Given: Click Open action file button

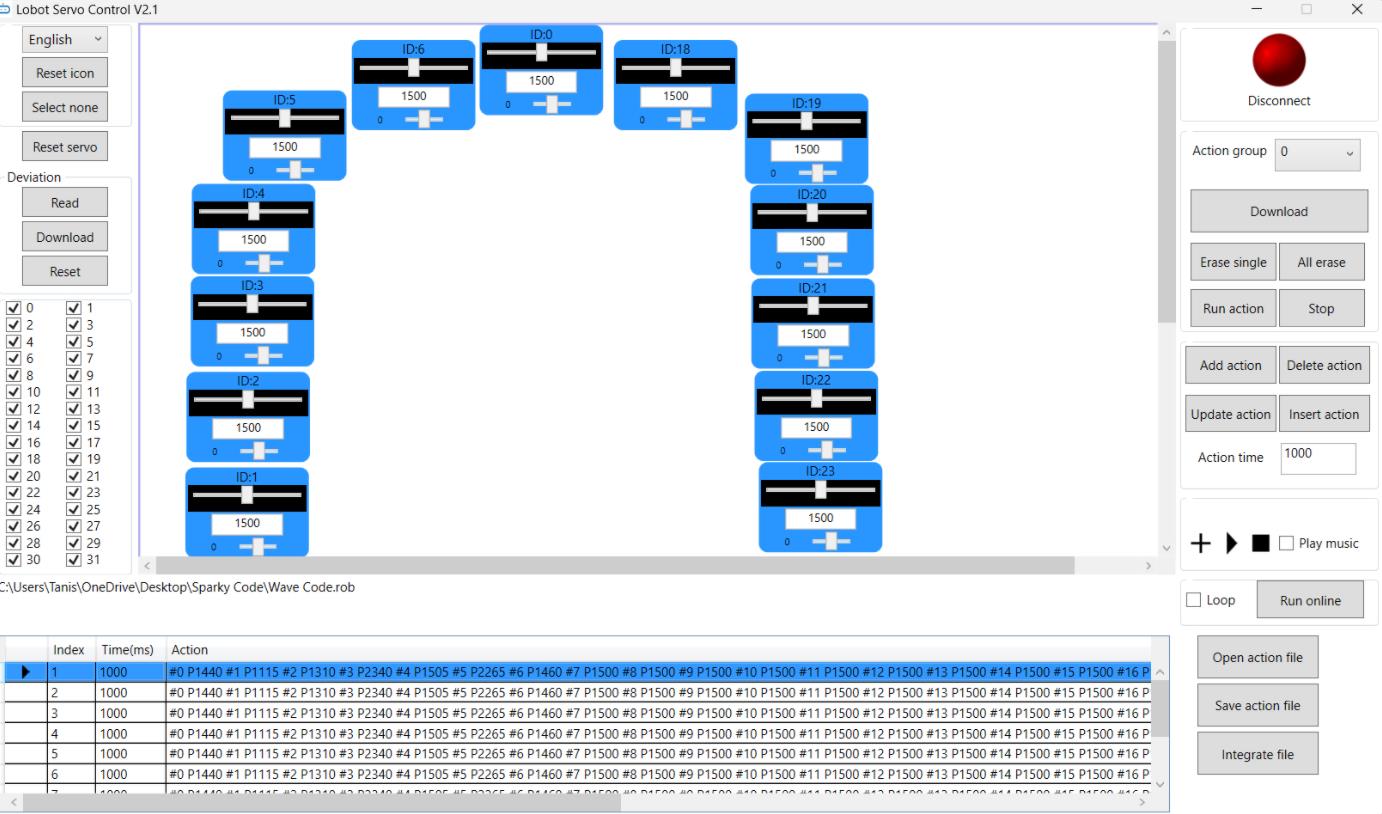Looking at the screenshot, I should click(1258, 657).
